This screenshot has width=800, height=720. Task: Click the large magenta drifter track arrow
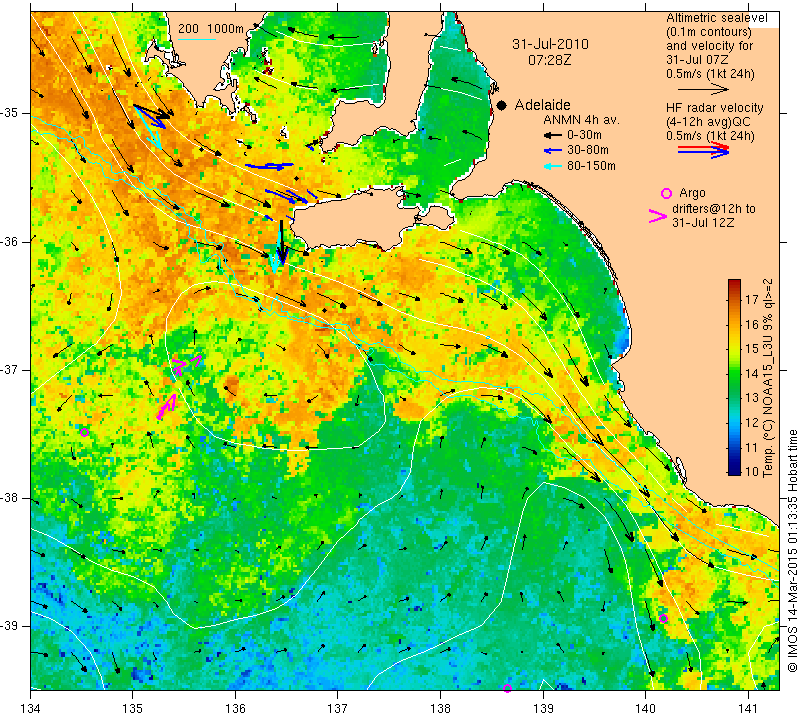pos(166,407)
